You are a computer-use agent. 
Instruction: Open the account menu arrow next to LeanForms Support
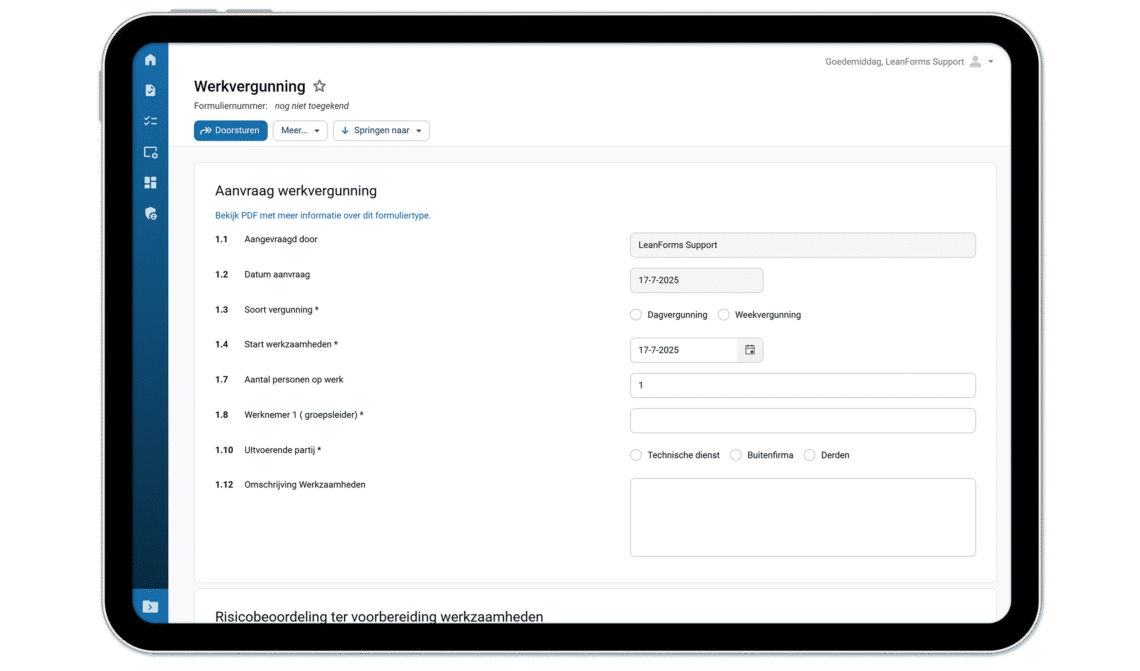click(990, 61)
